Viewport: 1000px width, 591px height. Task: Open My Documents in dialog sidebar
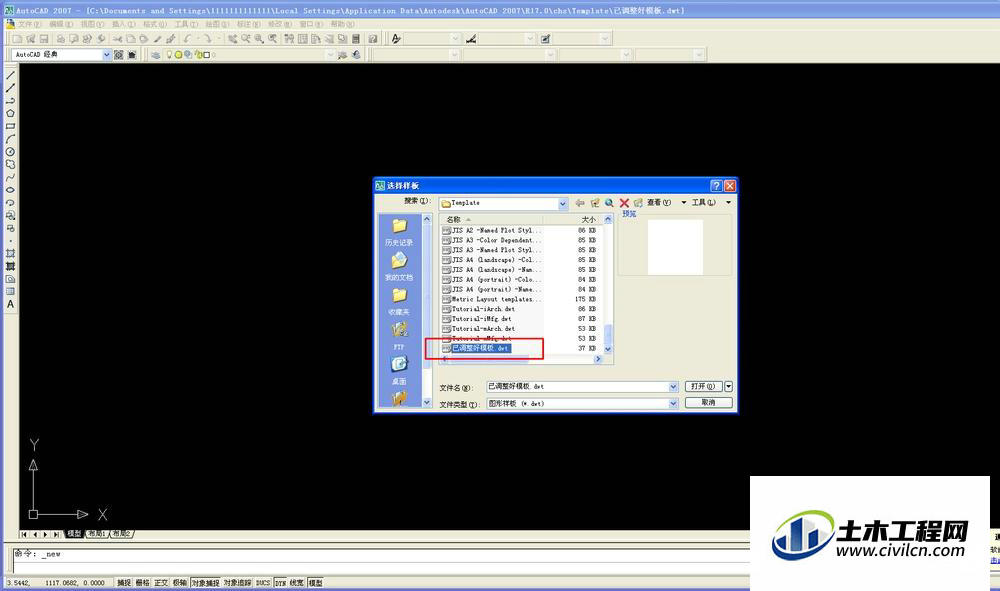pos(399,266)
